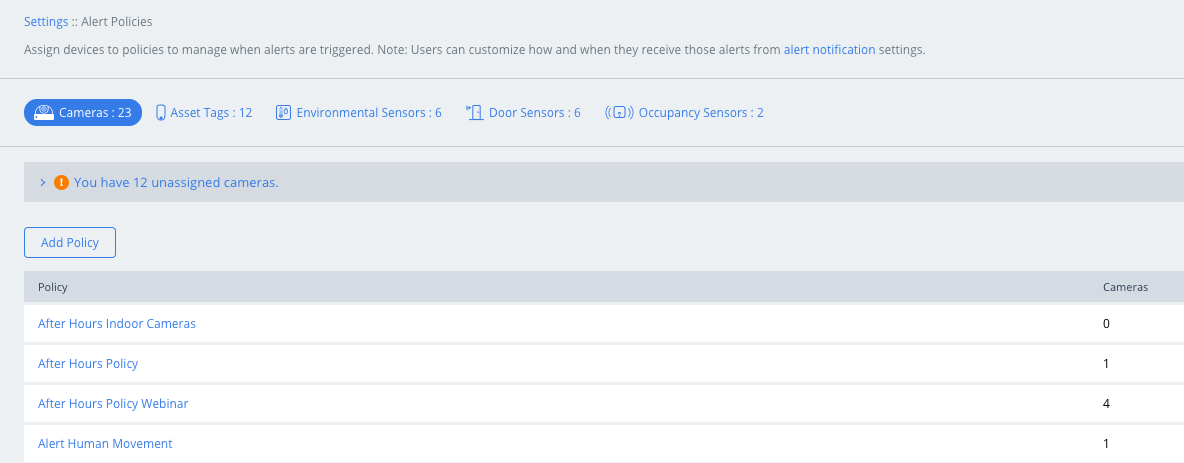Click the orange warning icon
Screen dimensions: 1184x463
62,182
